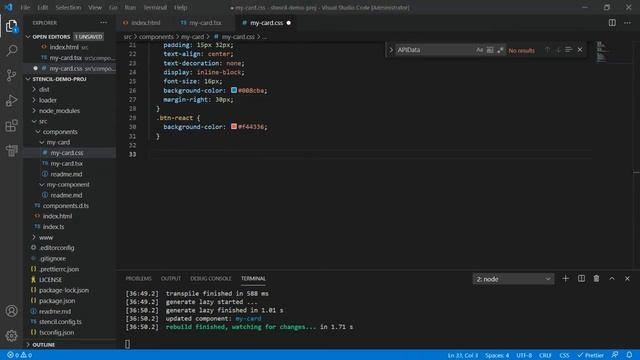Toggle Use Regular Expression in find widget
The width and height of the screenshot is (640, 360).
(500, 50)
